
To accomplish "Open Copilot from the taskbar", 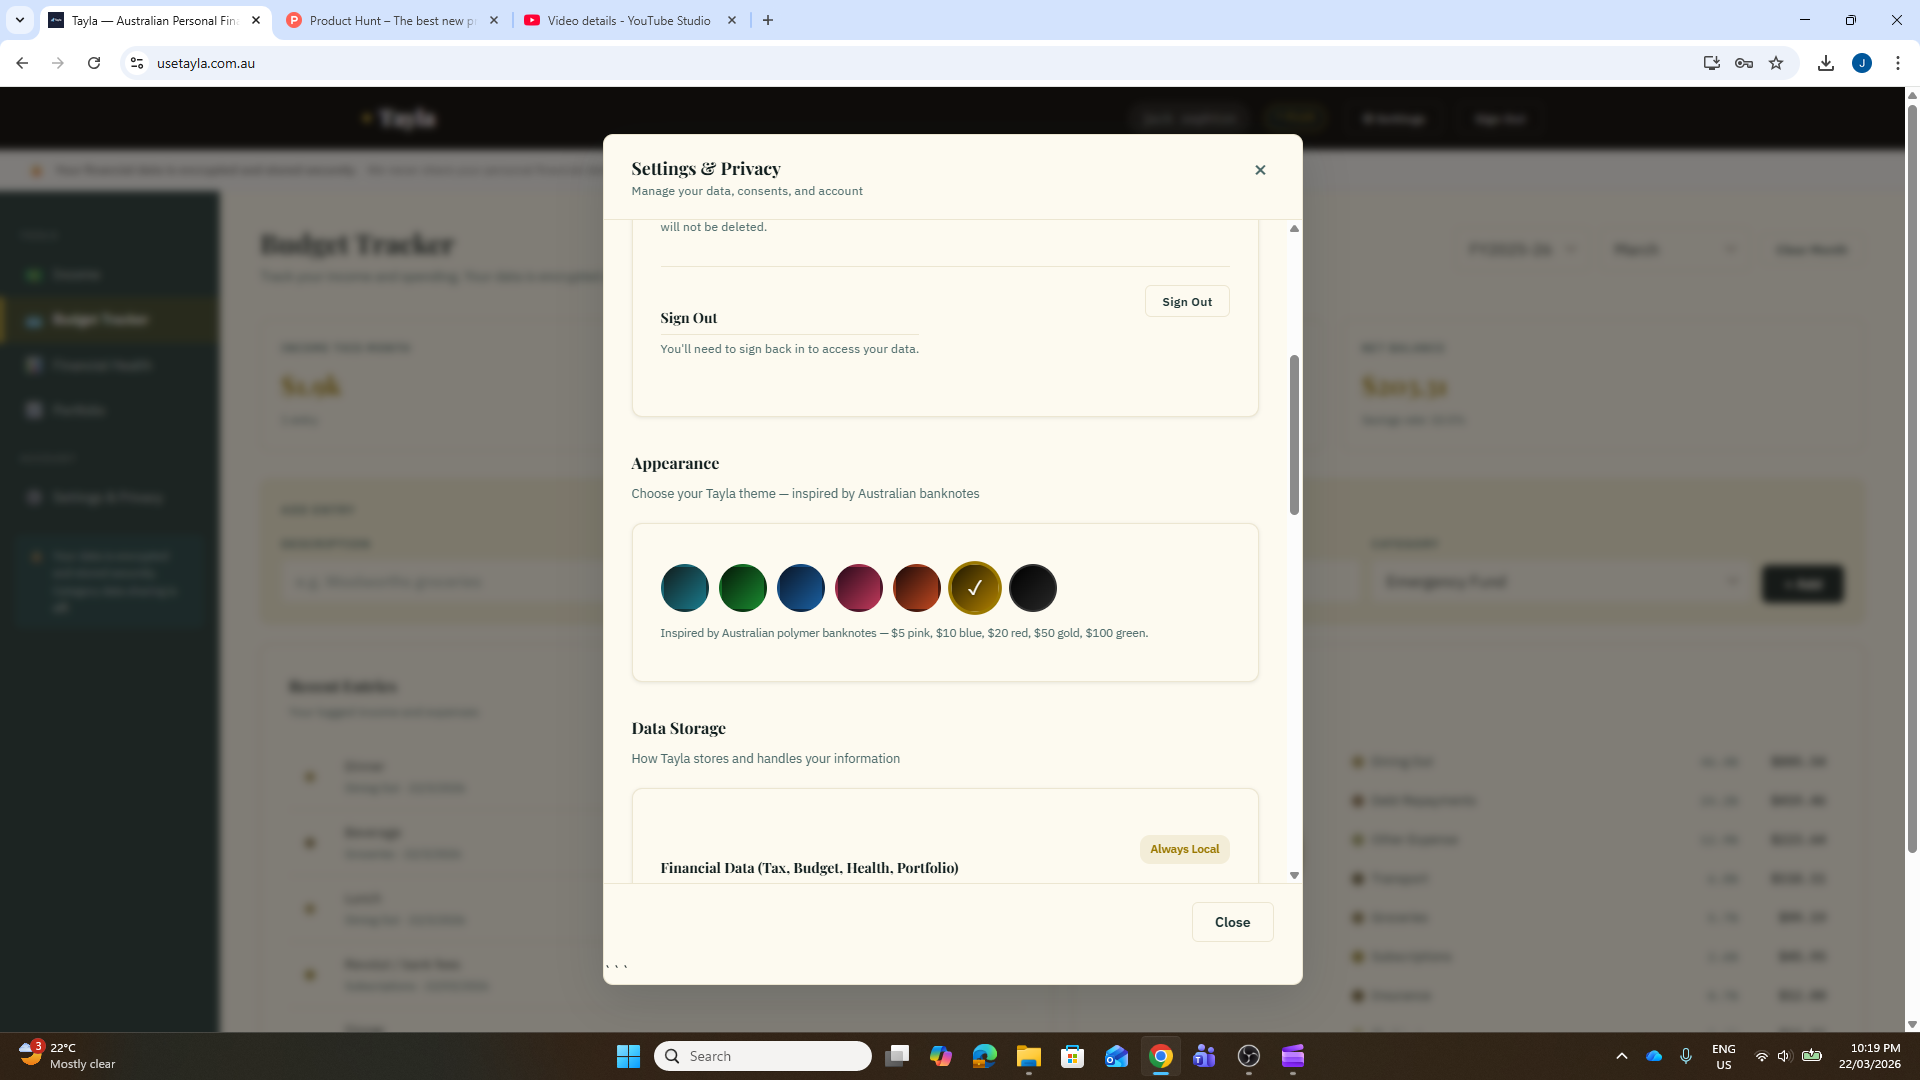I will click(941, 1056).
